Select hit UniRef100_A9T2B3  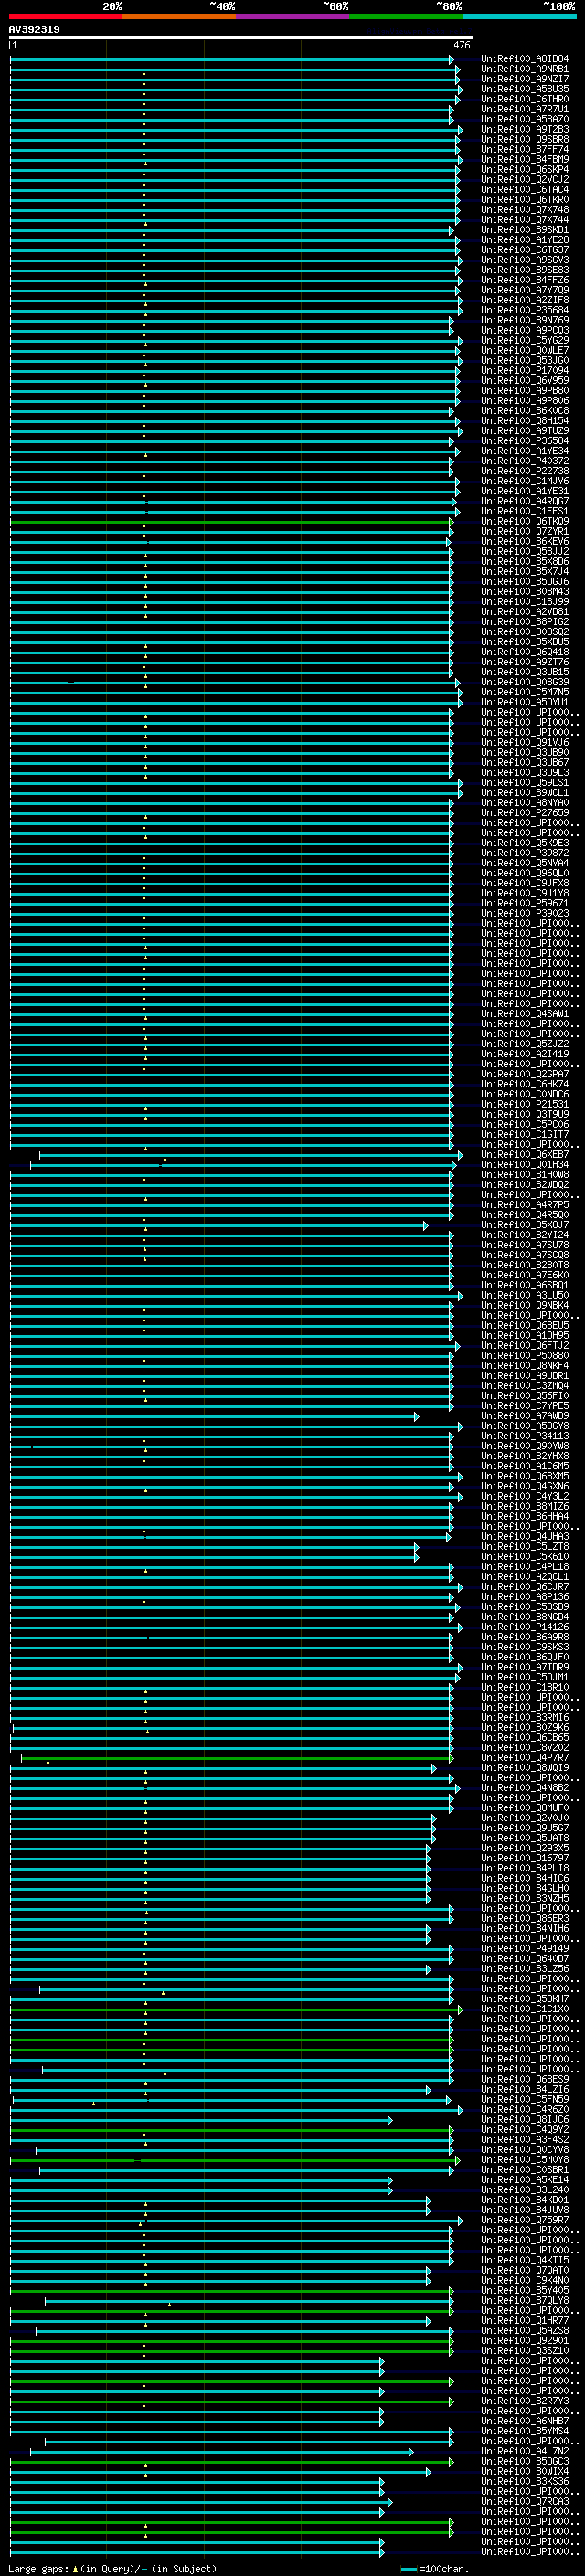pyautogui.click(x=525, y=129)
